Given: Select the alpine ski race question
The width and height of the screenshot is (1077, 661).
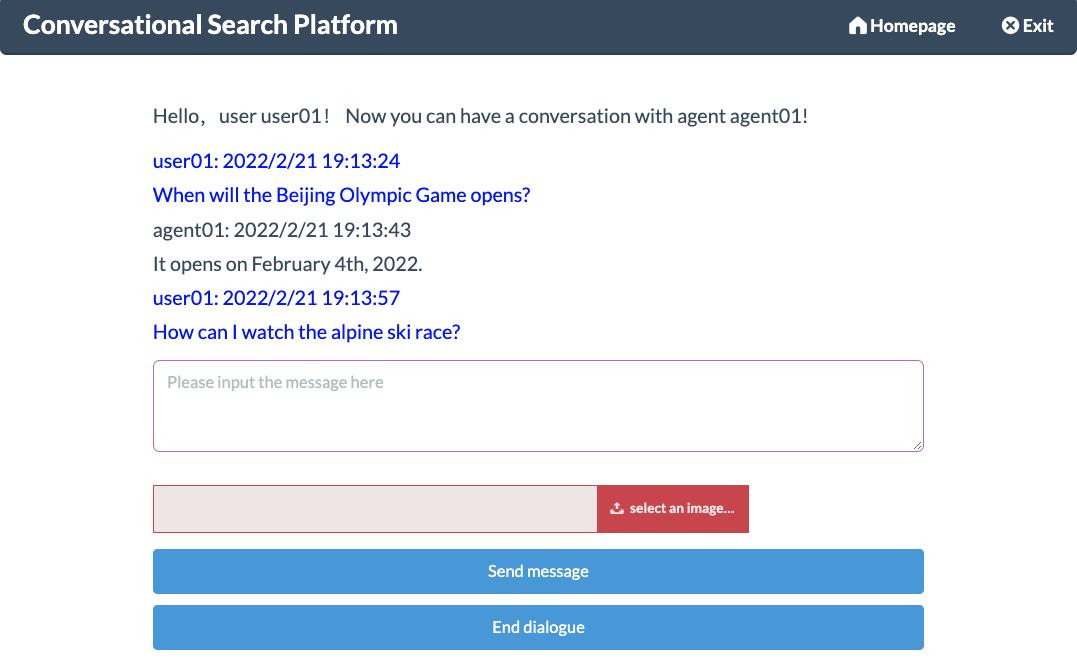Looking at the screenshot, I should coord(306,332).
